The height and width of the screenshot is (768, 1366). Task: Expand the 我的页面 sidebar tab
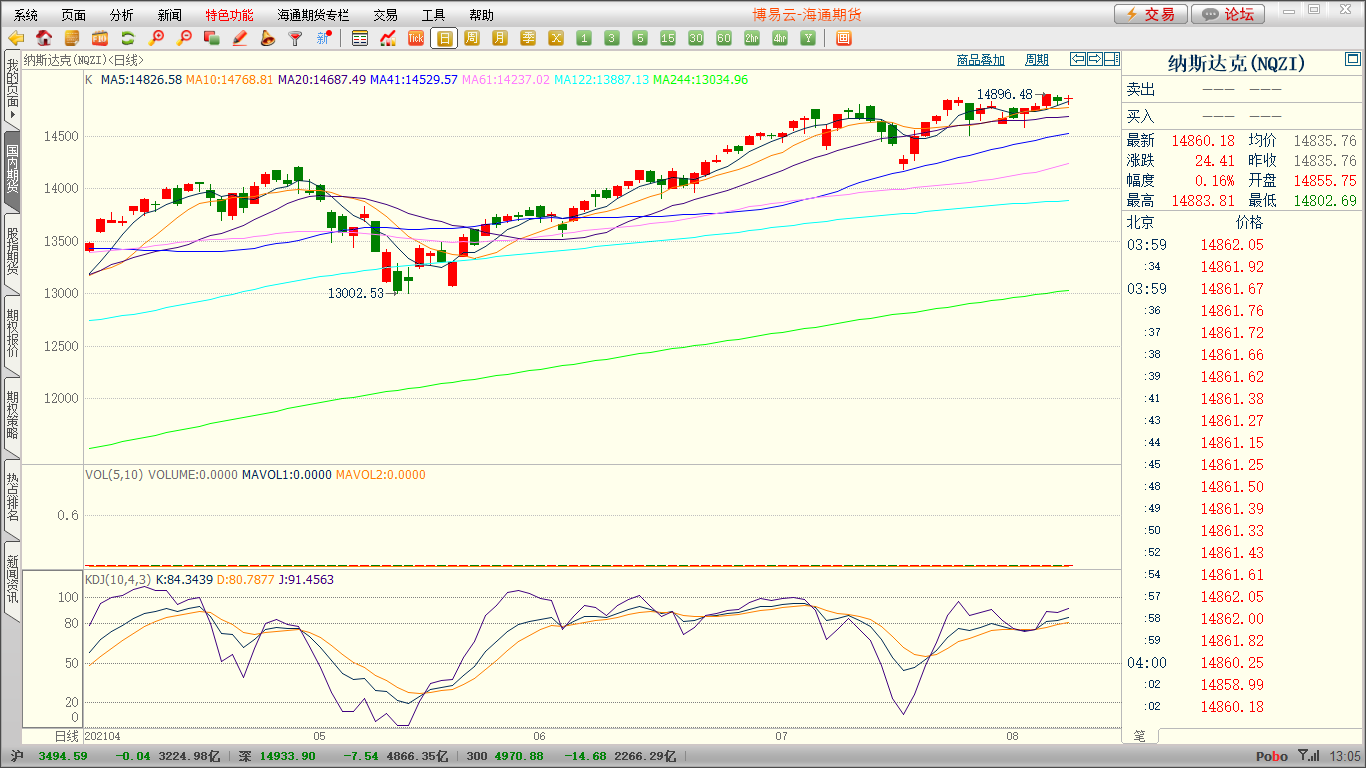(x=12, y=90)
